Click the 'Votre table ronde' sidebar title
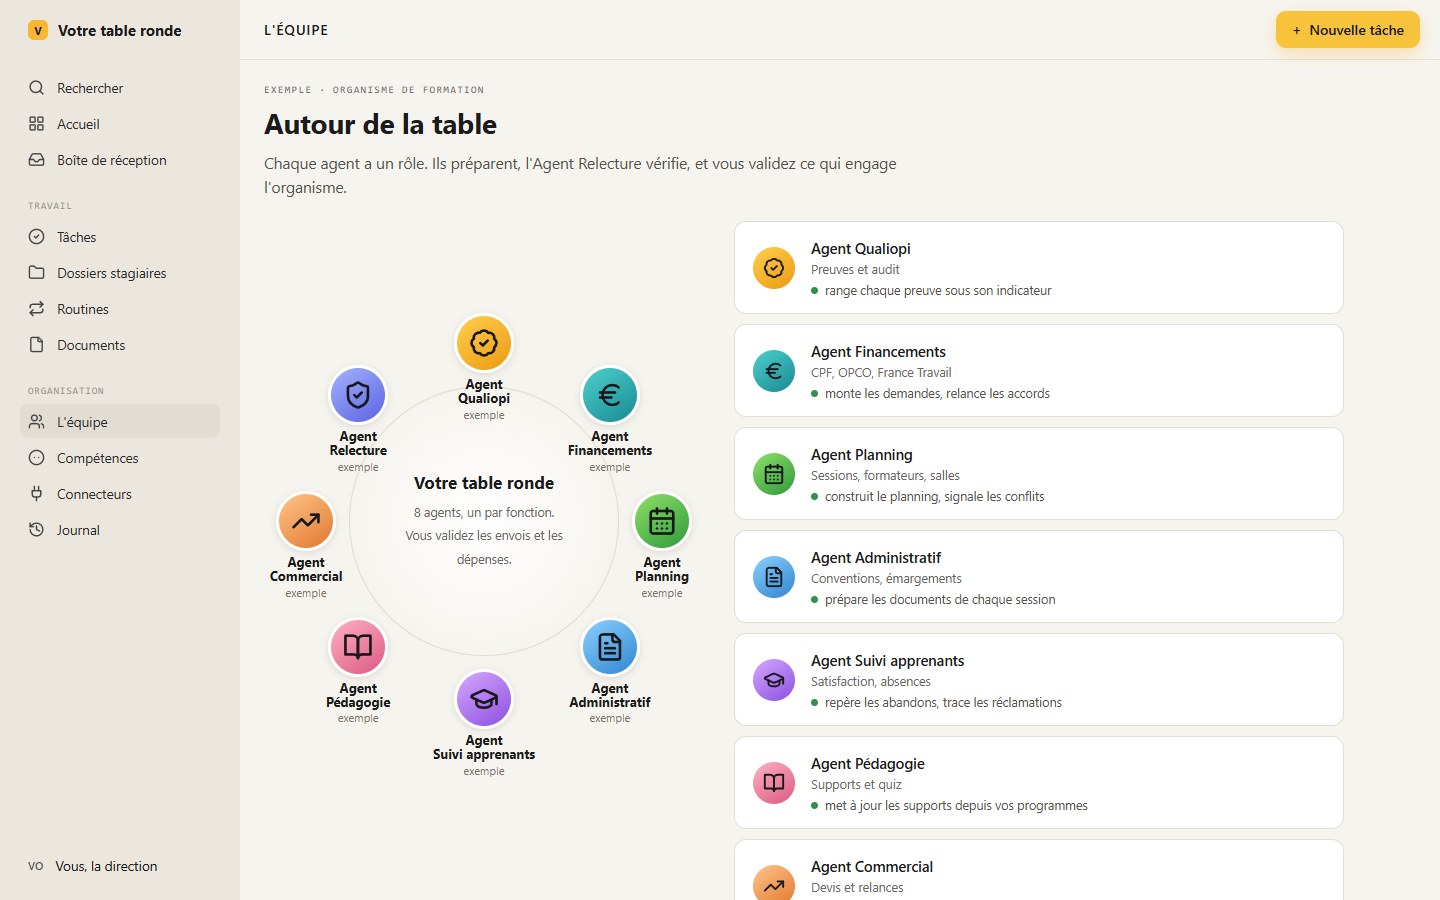 [x=120, y=31]
